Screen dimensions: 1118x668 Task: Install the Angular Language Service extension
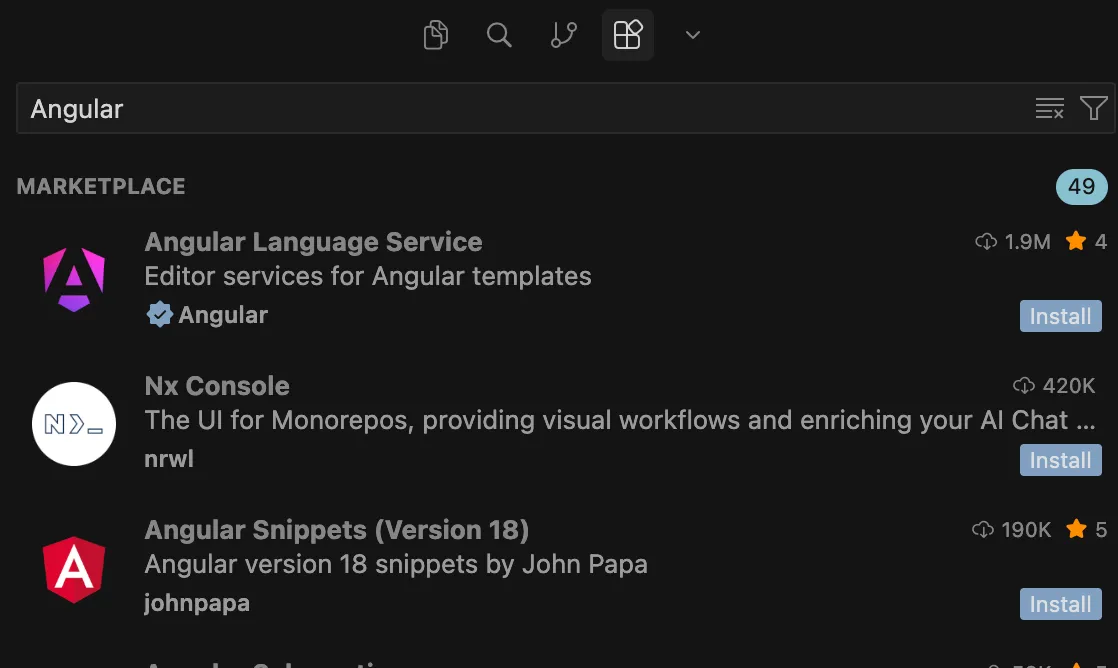pos(1060,316)
